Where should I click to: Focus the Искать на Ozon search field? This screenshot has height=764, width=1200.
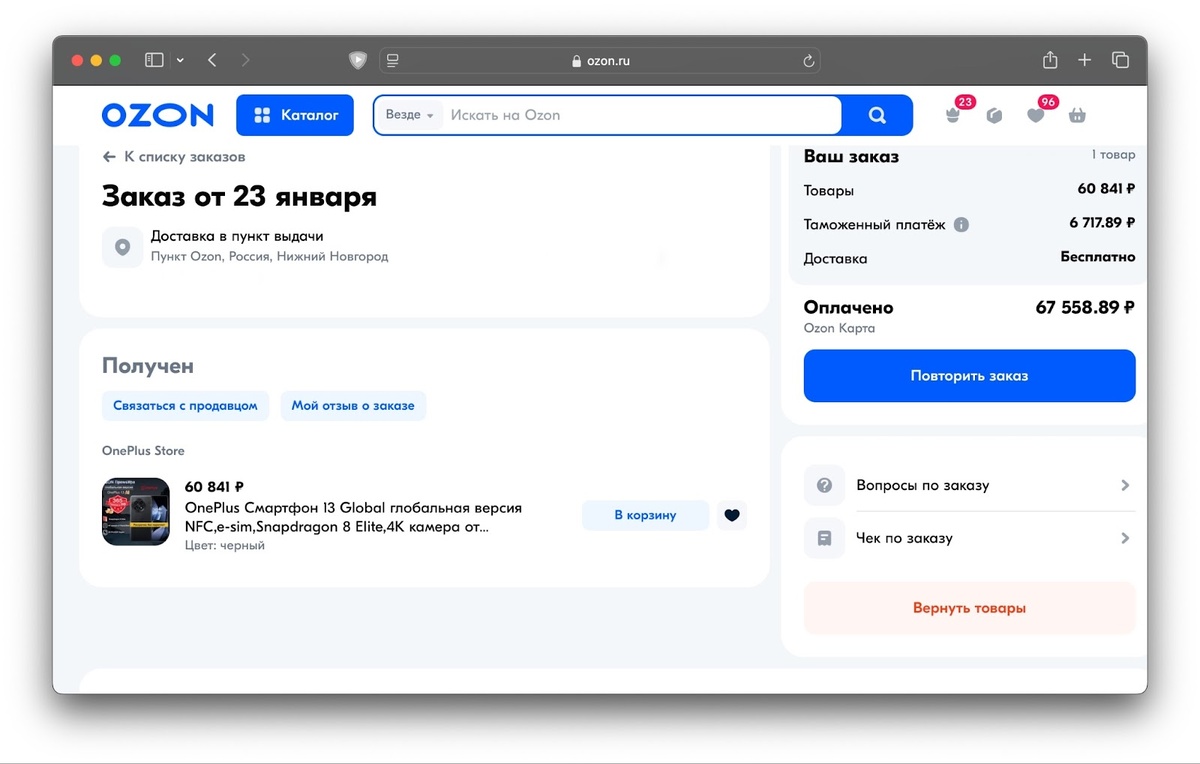coord(640,115)
